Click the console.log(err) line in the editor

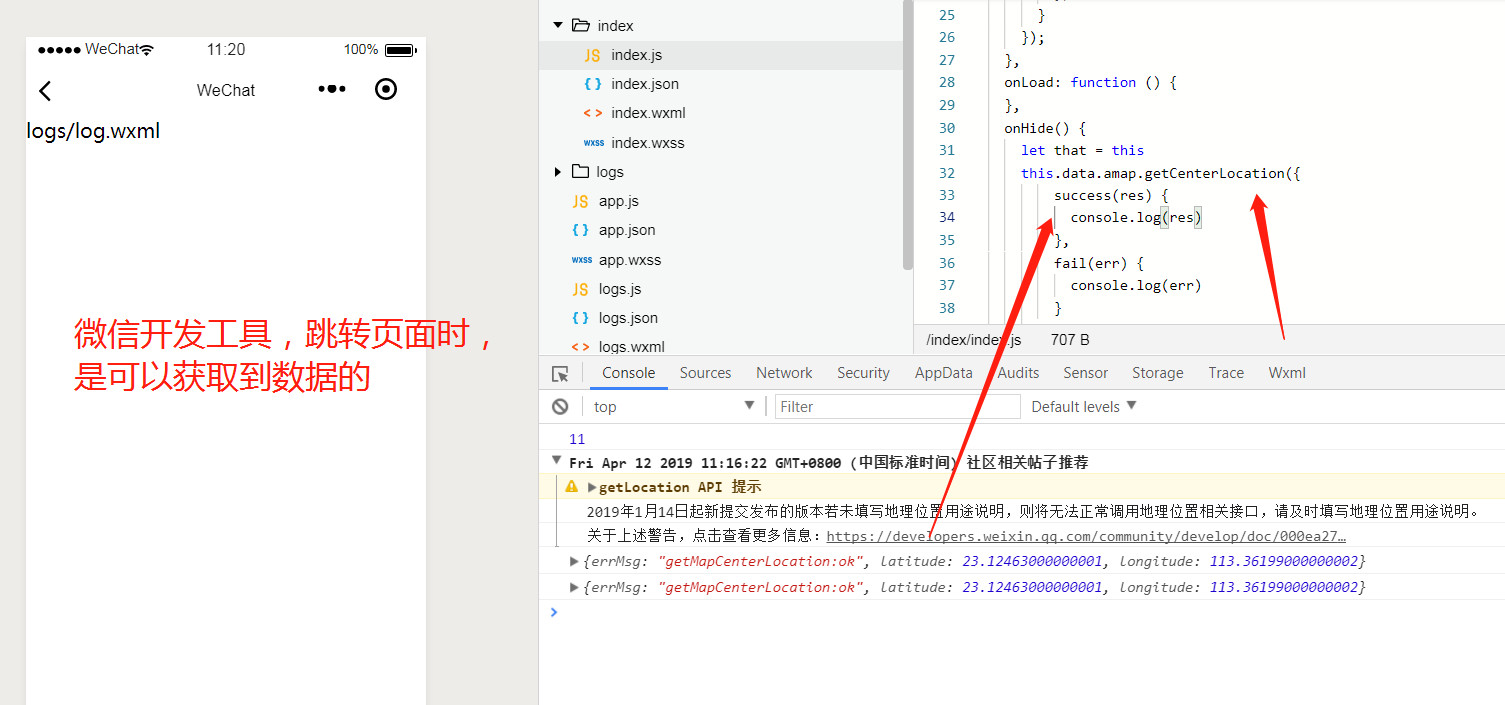tap(1135, 285)
